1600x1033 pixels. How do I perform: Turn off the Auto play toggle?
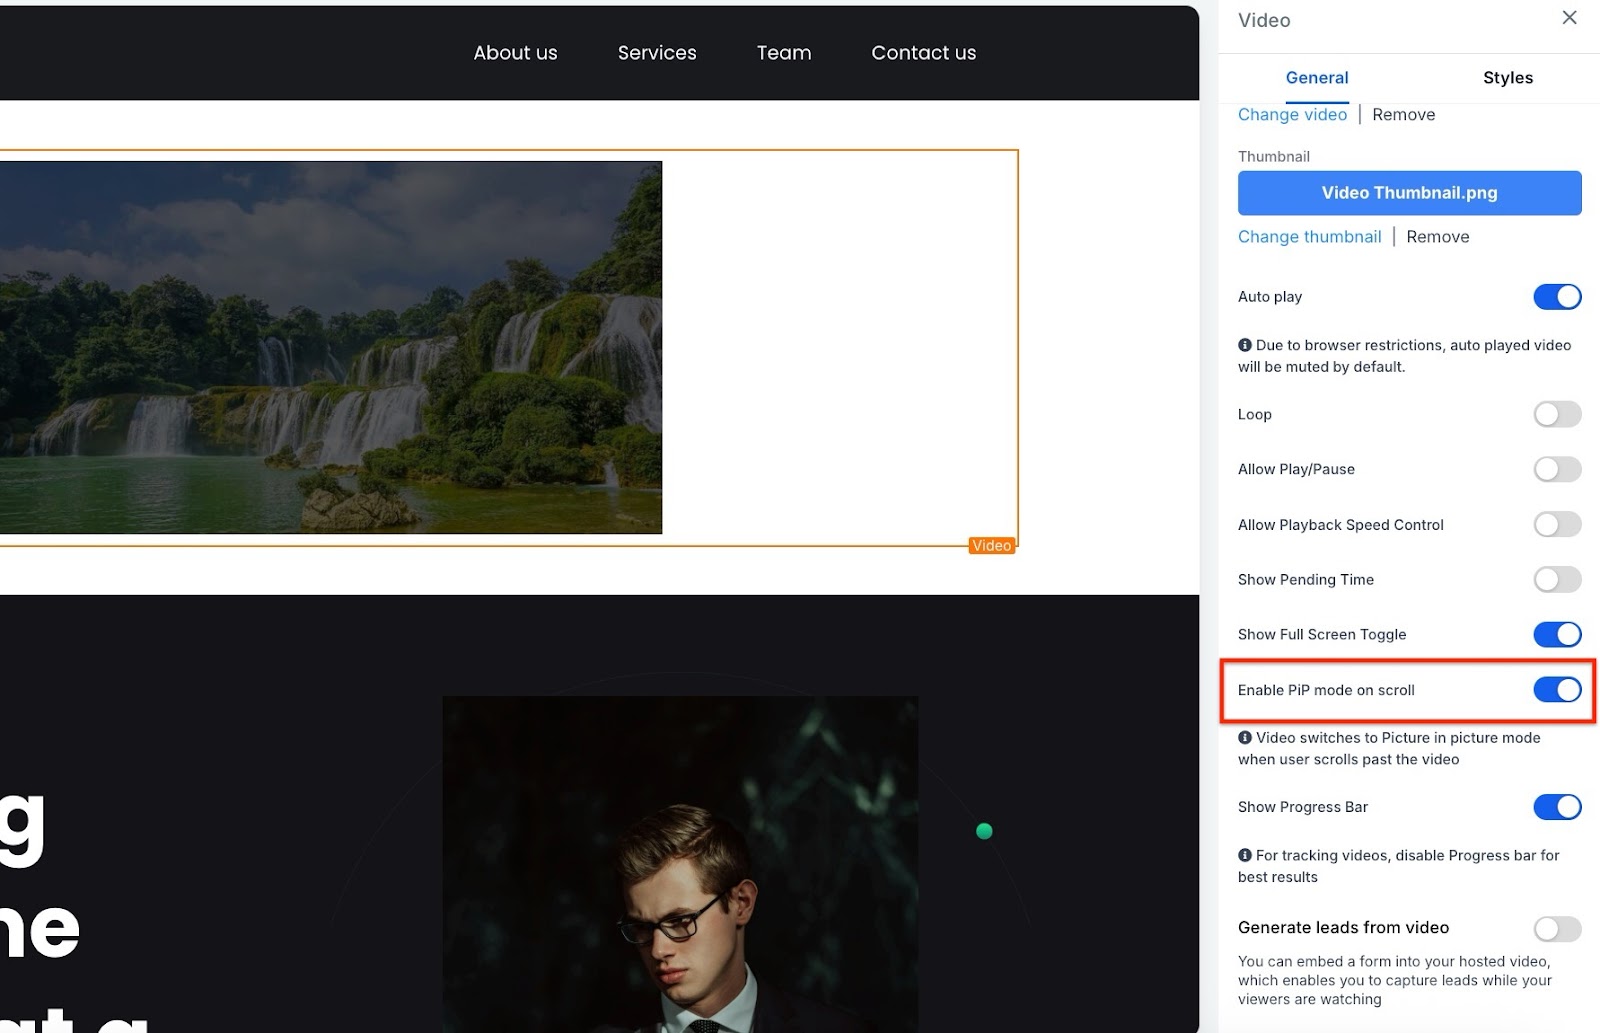point(1556,297)
